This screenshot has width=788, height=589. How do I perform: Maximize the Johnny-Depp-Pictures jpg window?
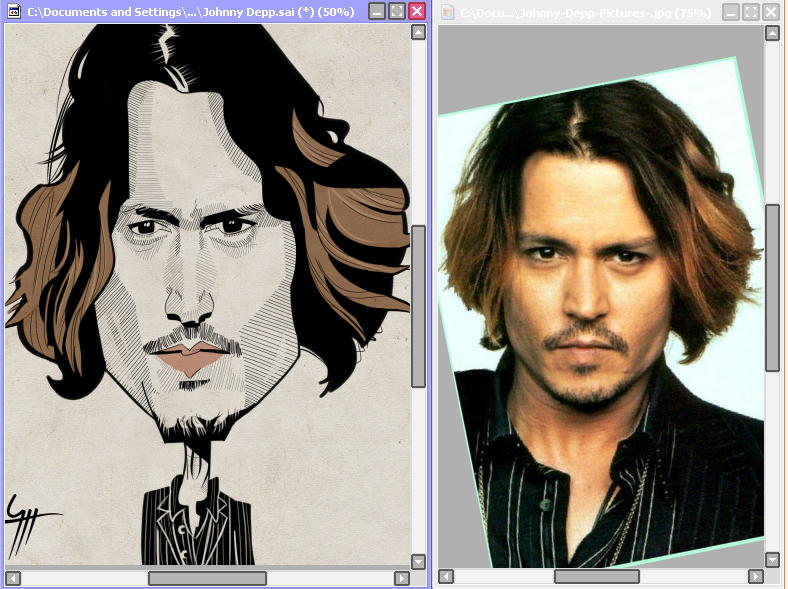tap(751, 12)
